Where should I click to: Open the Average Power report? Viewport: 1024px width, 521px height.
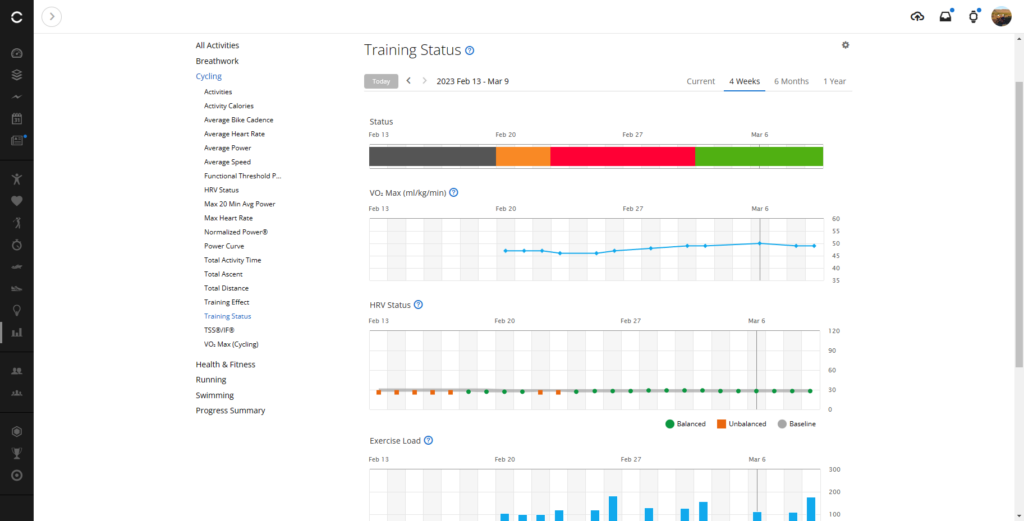227,148
